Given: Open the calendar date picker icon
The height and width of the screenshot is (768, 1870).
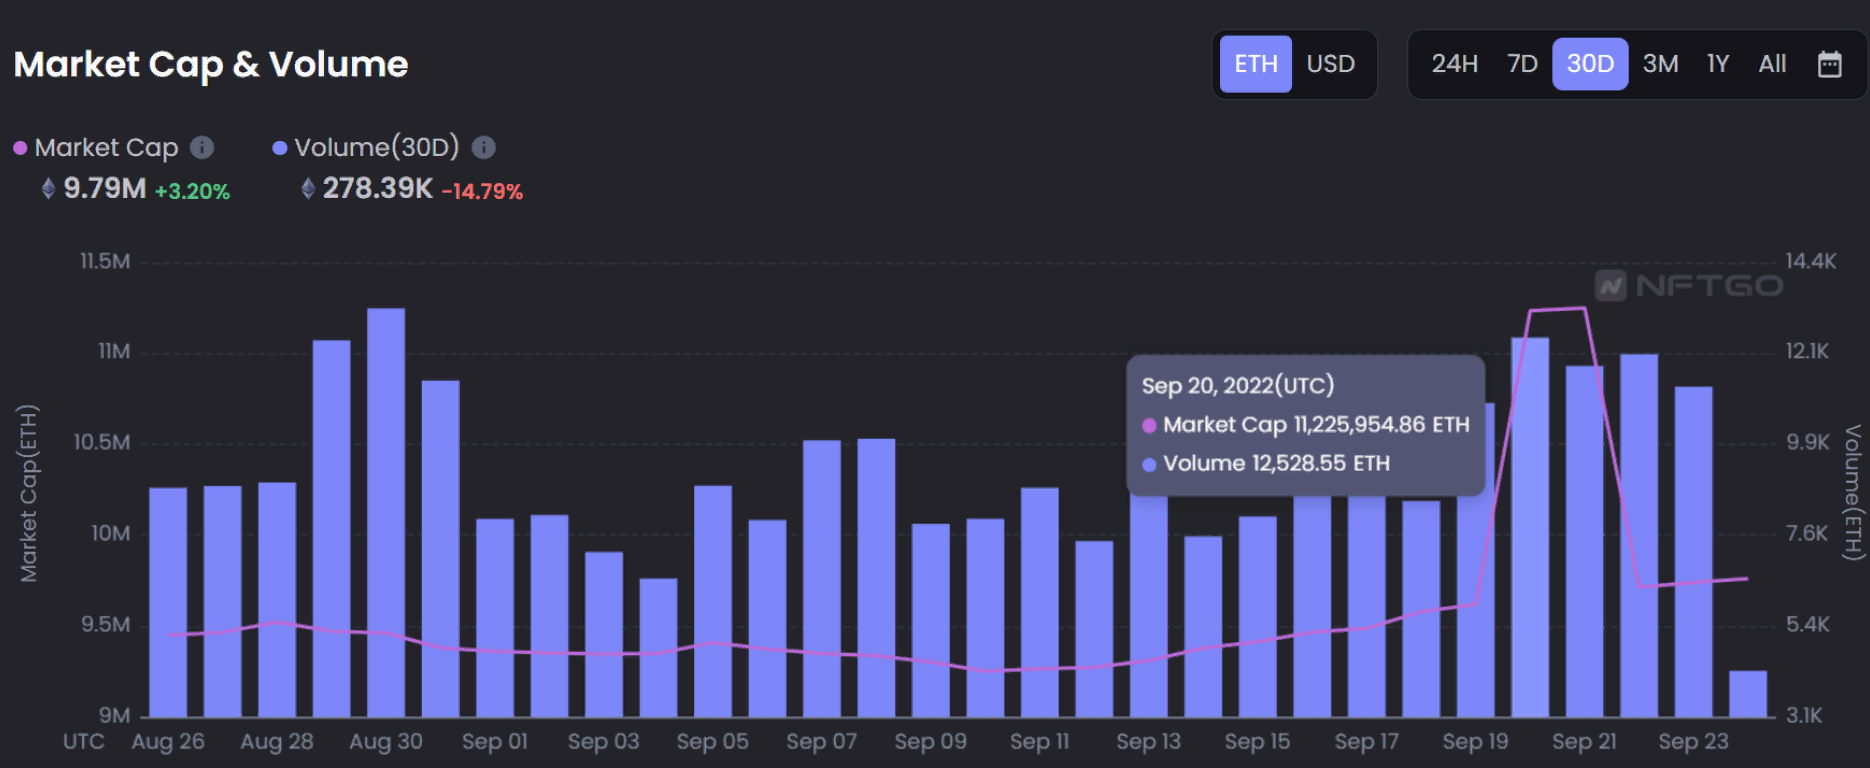Looking at the screenshot, I should [1829, 64].
